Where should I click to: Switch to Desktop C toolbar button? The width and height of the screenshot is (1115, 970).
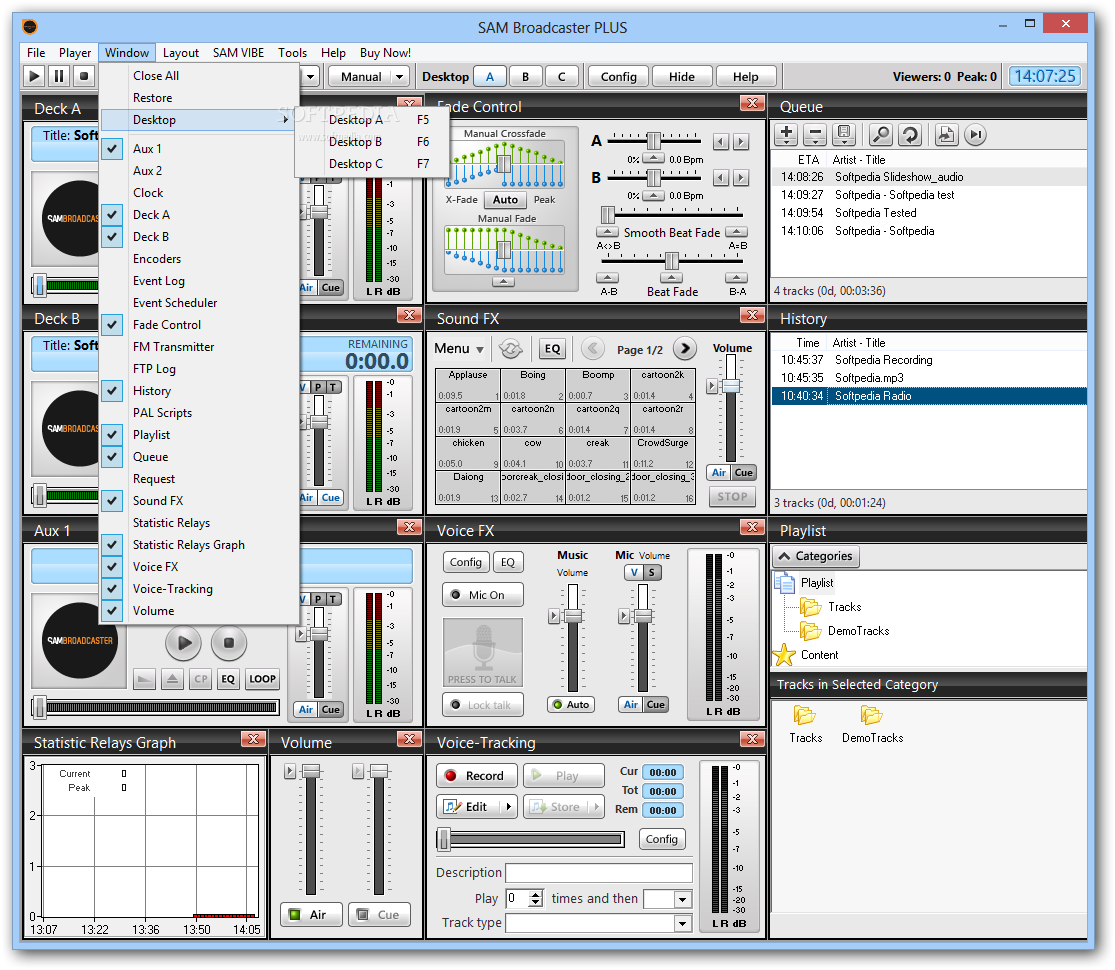point(562,77)
